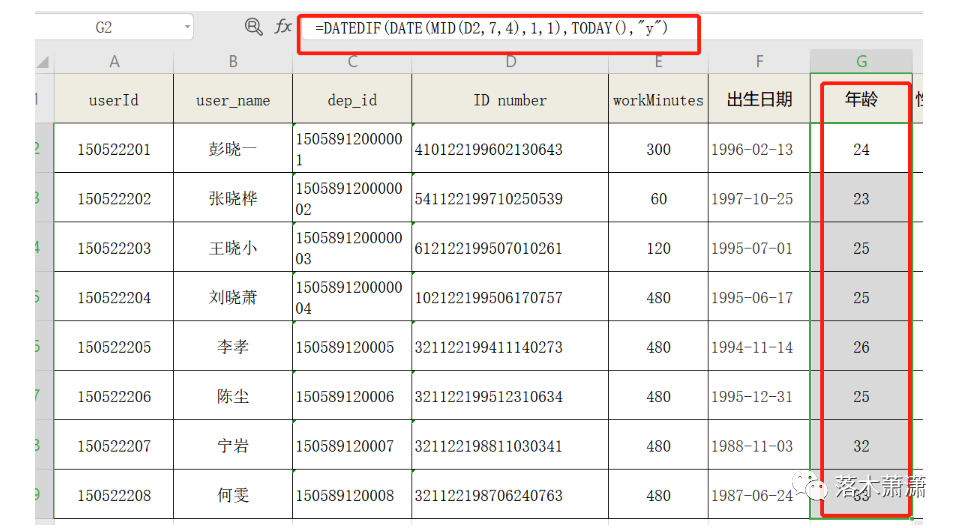The height and width of the screenshot is (528, 957).
Task: Select the name cell 张晓桦
Action: click(233, 198)
